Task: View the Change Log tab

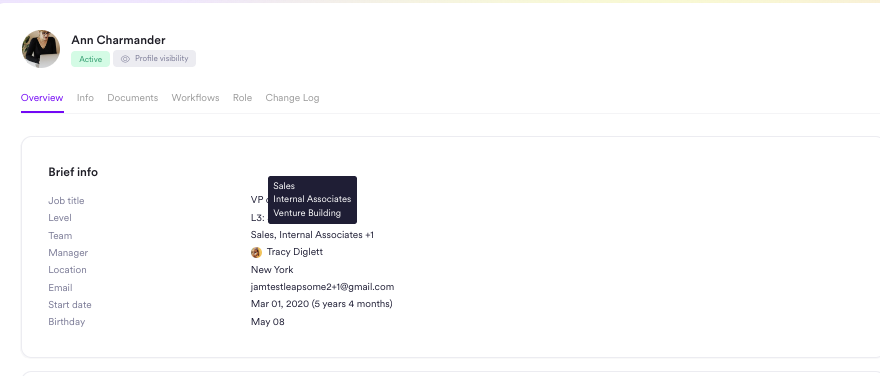Action: point(292,98)
